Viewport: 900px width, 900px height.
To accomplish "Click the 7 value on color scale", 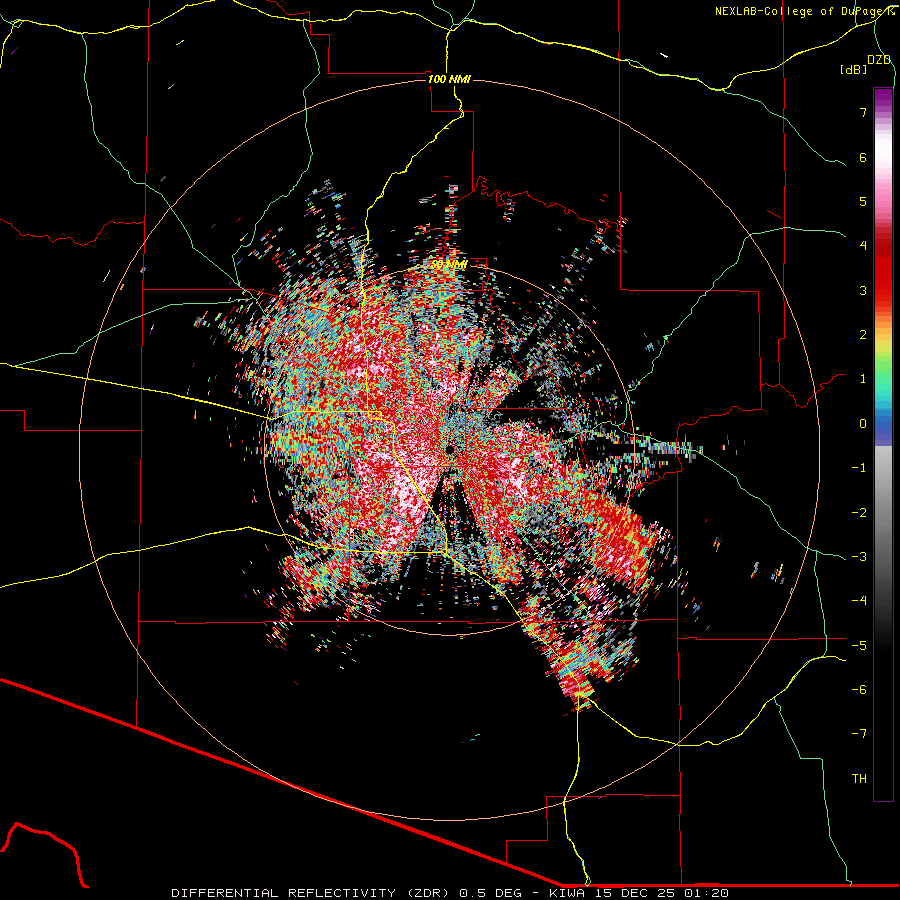I will pos(863,112).
